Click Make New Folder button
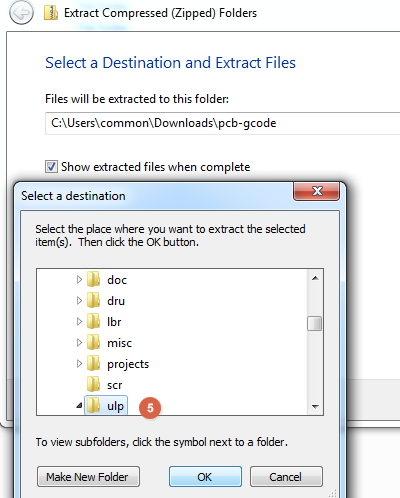 point(88,477)
